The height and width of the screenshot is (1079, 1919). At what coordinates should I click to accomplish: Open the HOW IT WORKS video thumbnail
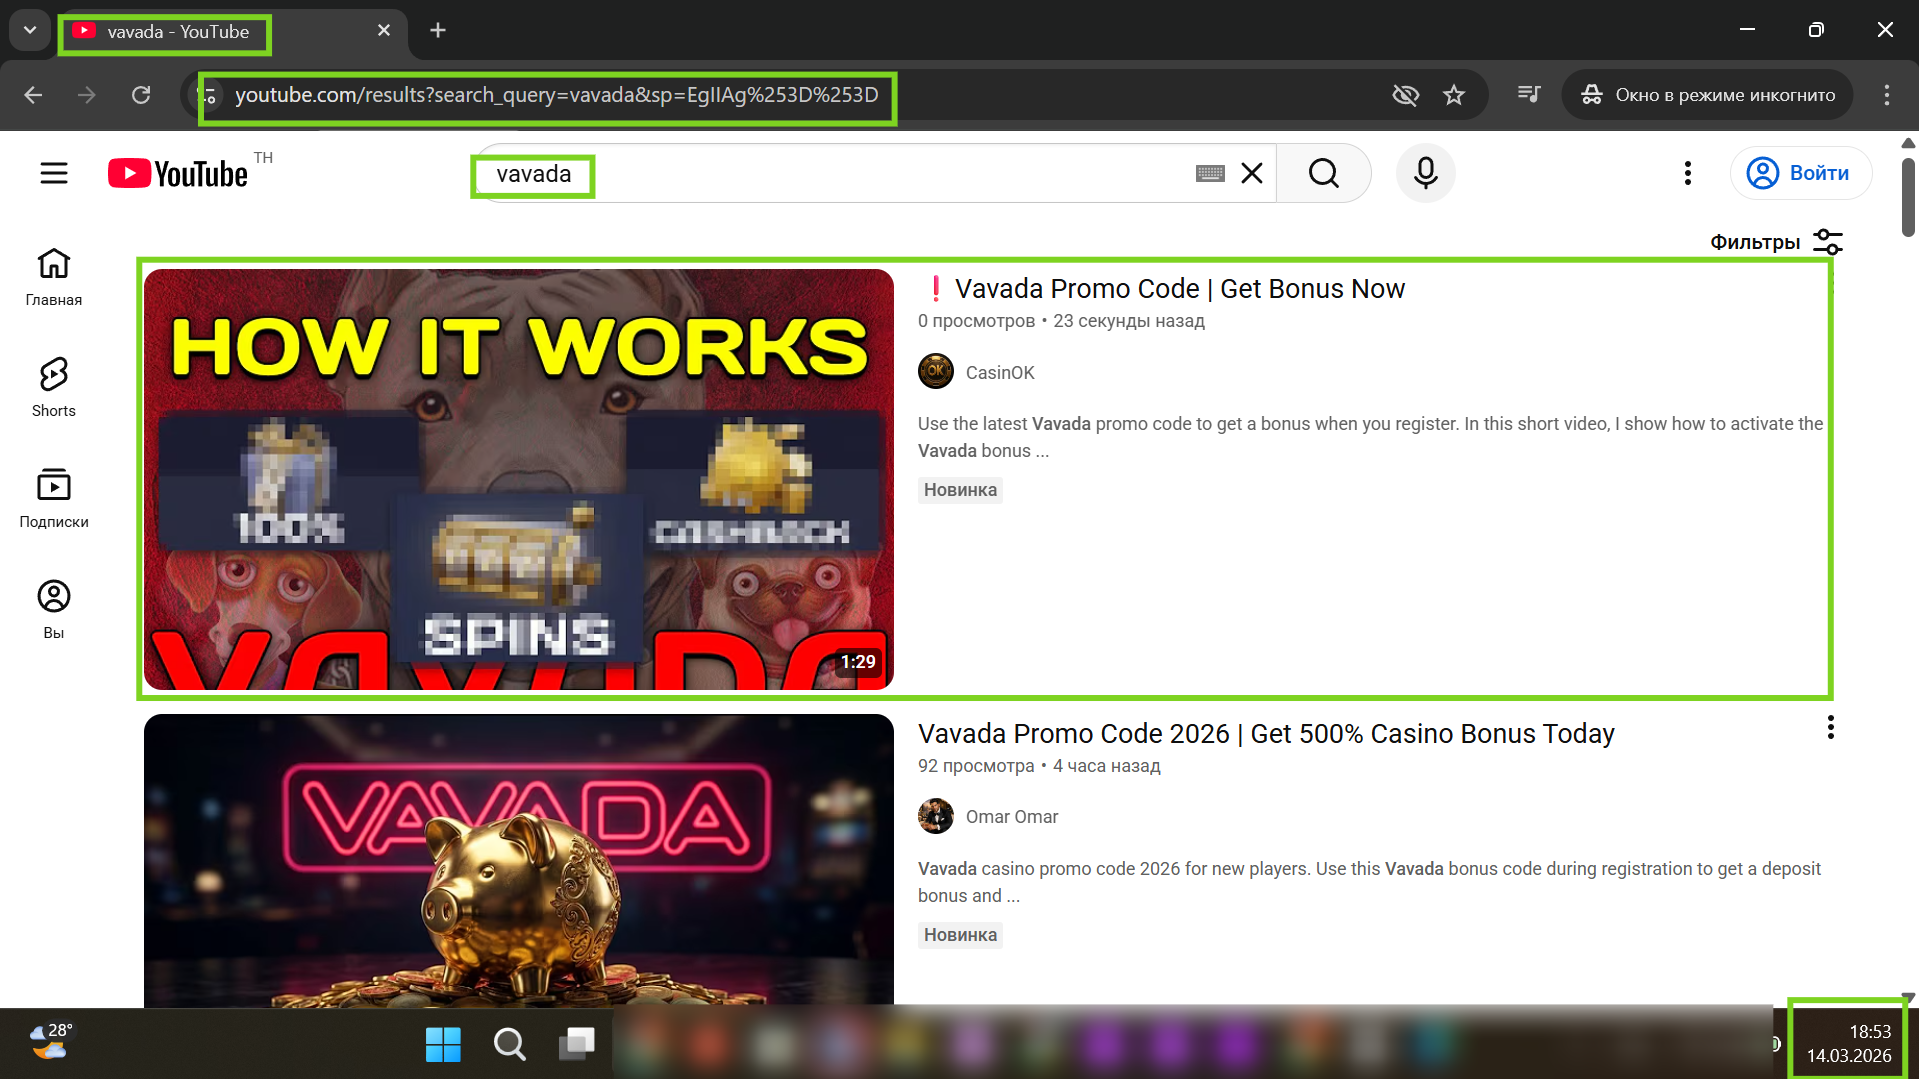pos(518,478)
